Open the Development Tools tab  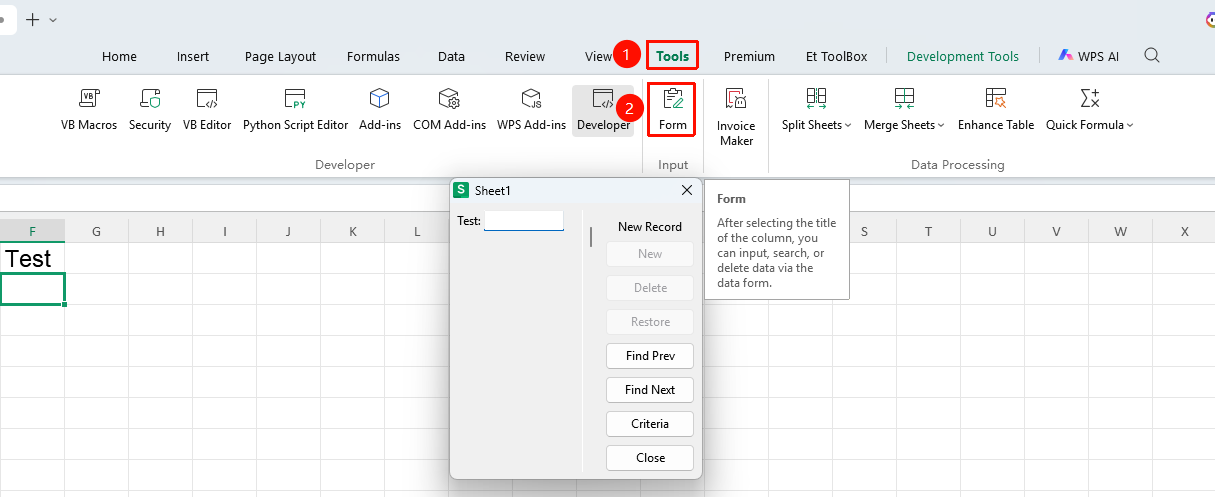[963, 57]
